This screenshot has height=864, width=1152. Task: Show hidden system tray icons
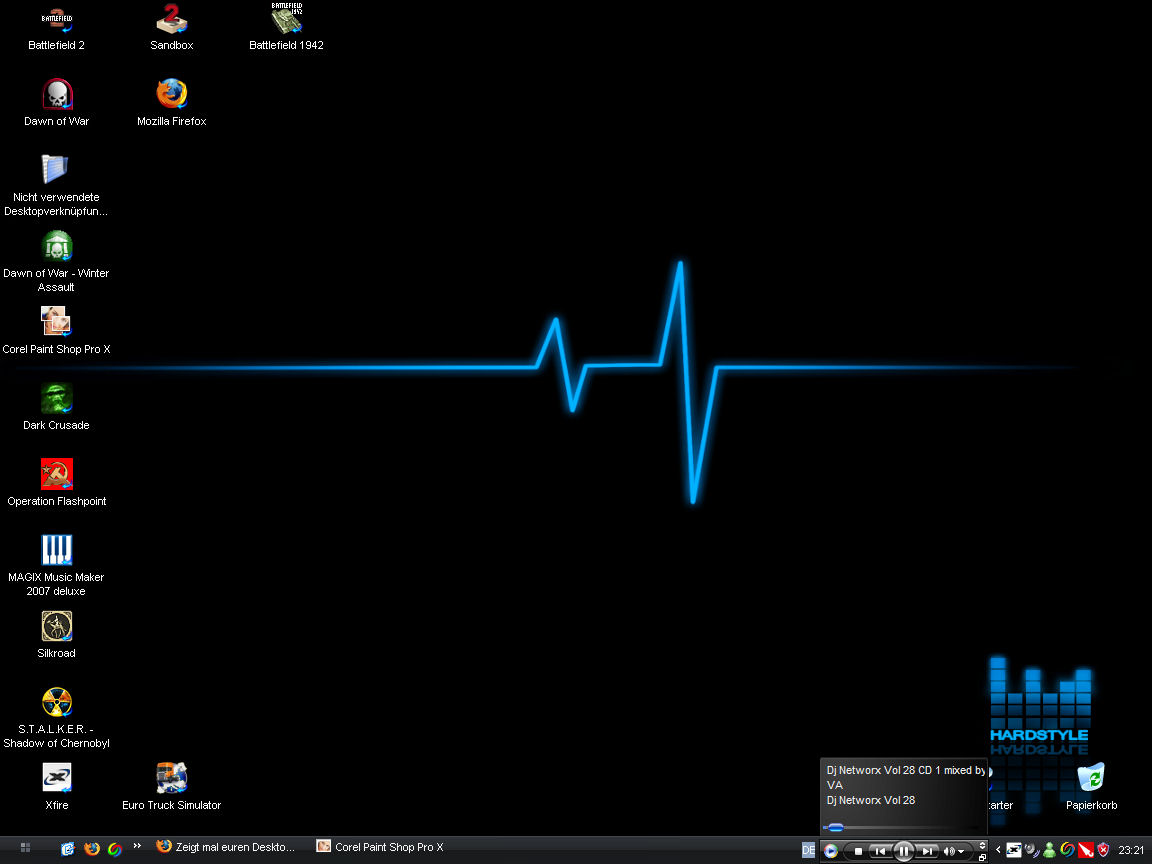coord(998,850)
